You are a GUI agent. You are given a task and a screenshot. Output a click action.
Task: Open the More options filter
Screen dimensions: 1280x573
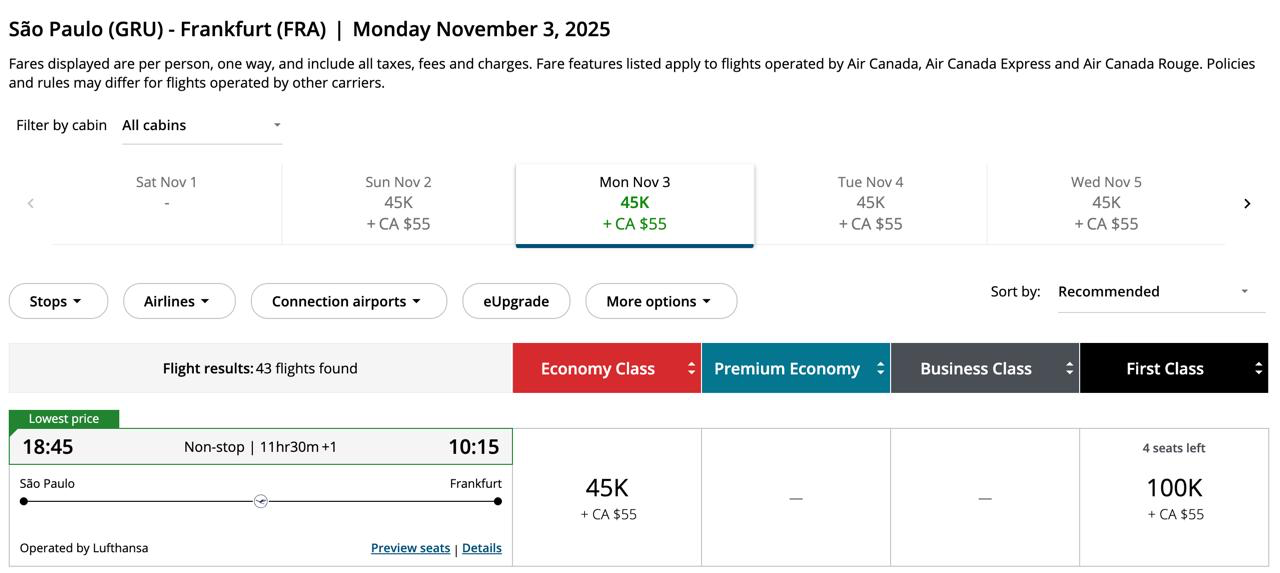[660, 301]
